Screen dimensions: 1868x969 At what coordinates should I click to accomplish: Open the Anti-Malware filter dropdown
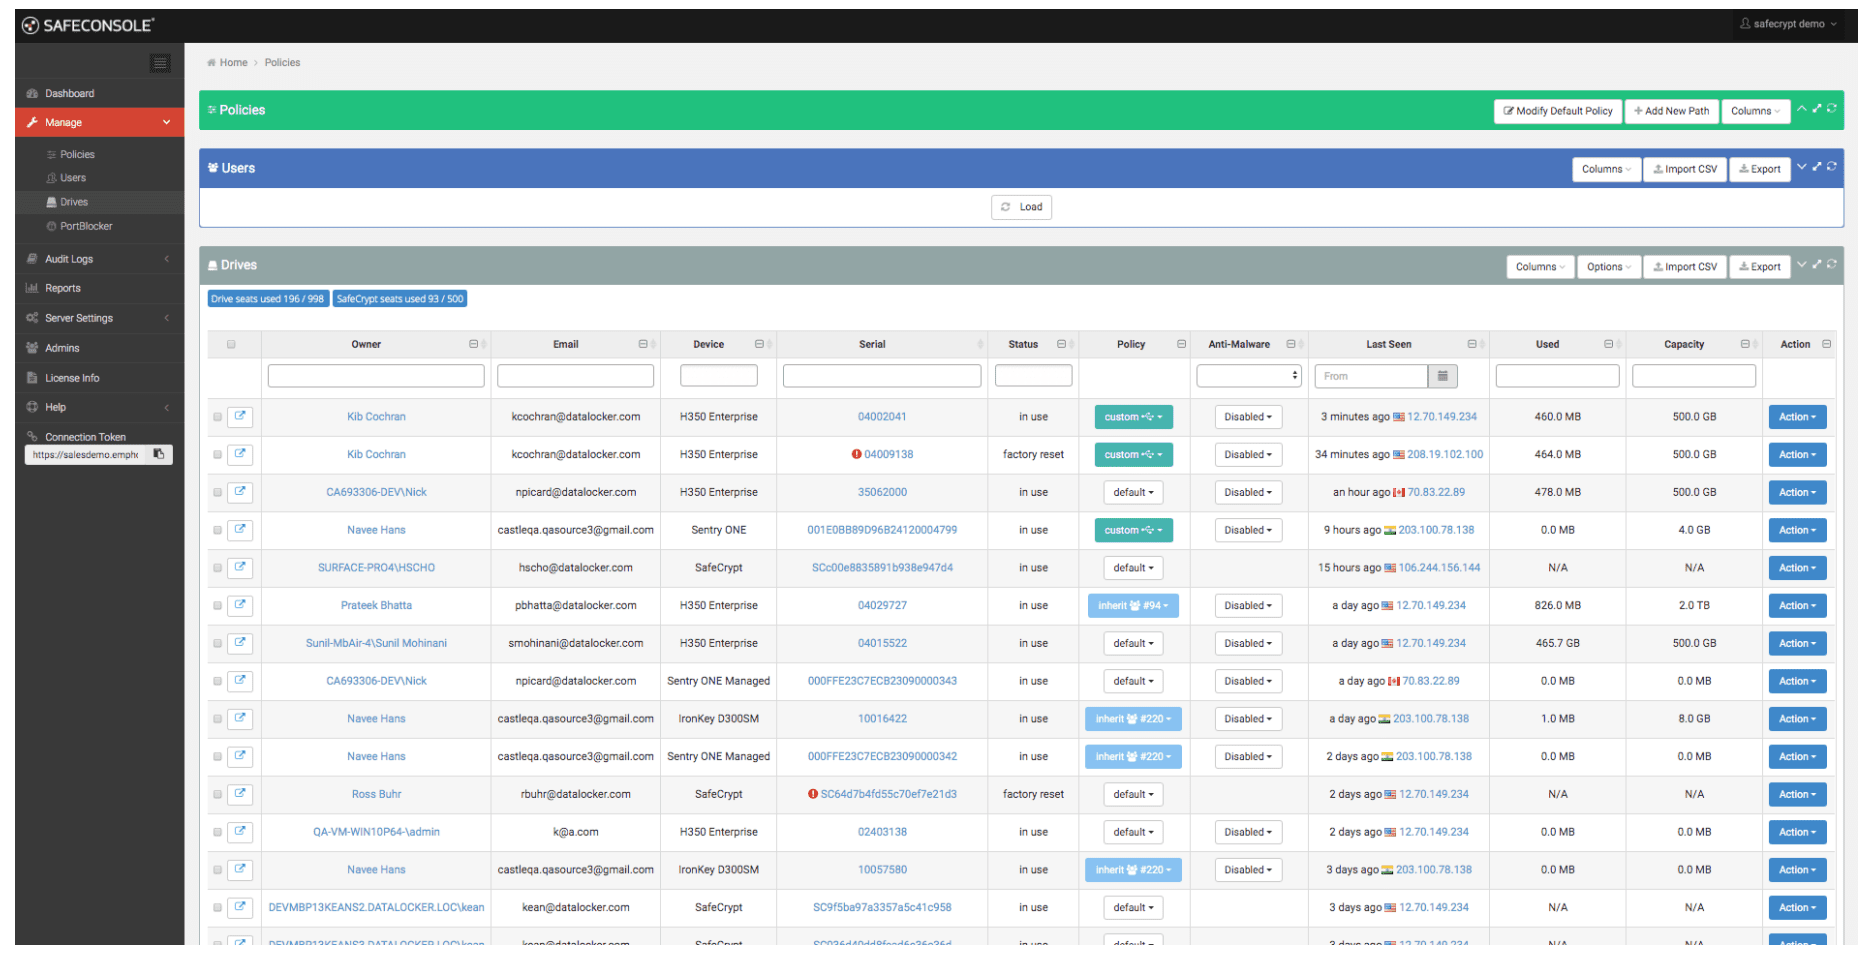[x=1248, y=376]
